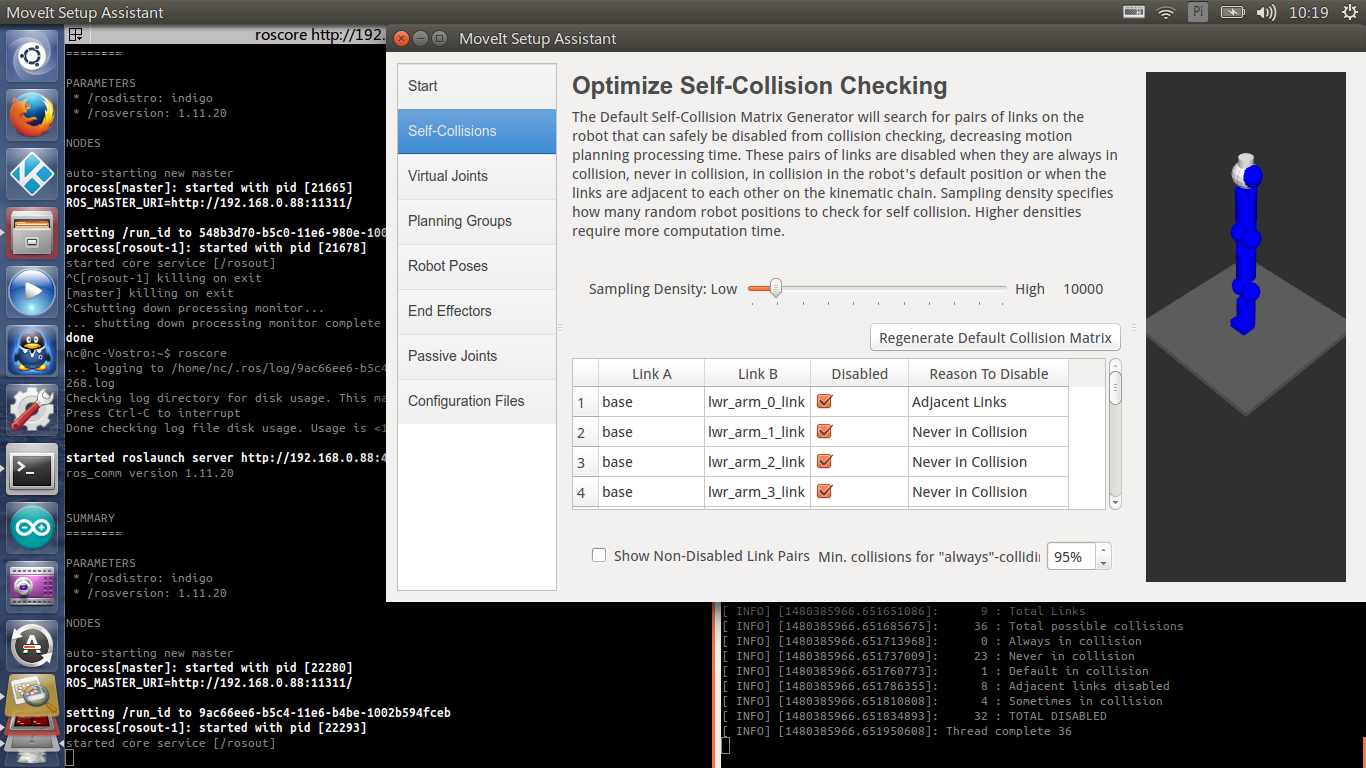The width and height of the screenshot is (1366, 768).
Task: Open the Configuration Files step
Action: pyautogui.click(x=477, y=401)
